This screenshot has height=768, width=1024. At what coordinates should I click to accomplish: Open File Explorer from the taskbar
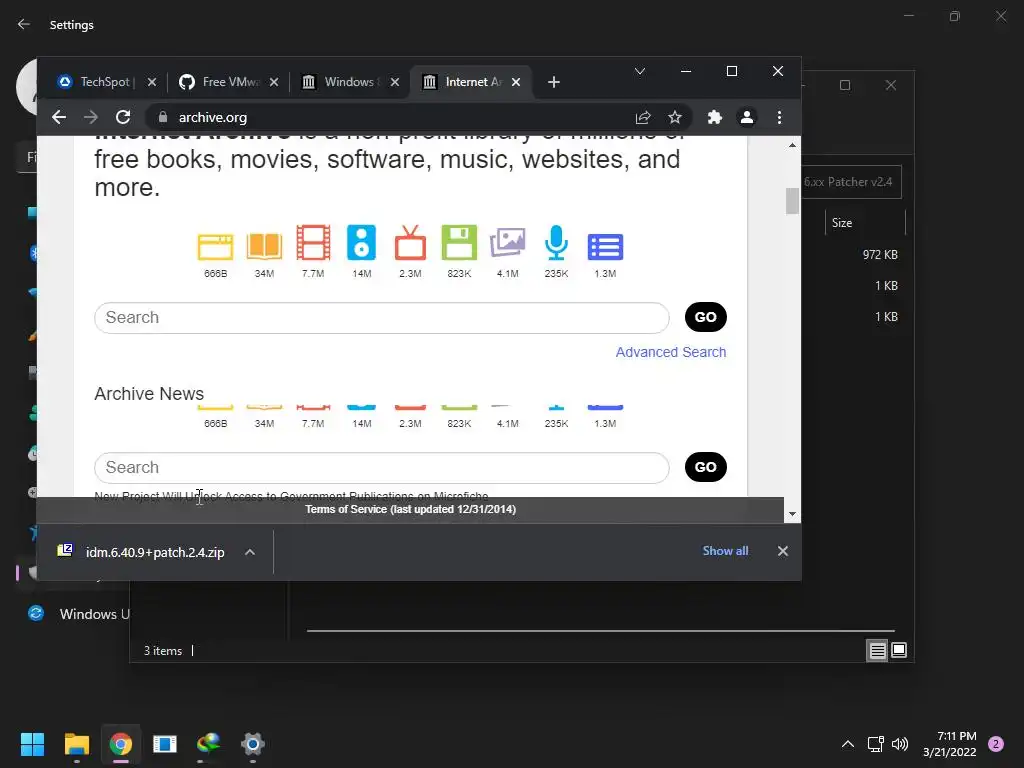[x=76, y=744]
